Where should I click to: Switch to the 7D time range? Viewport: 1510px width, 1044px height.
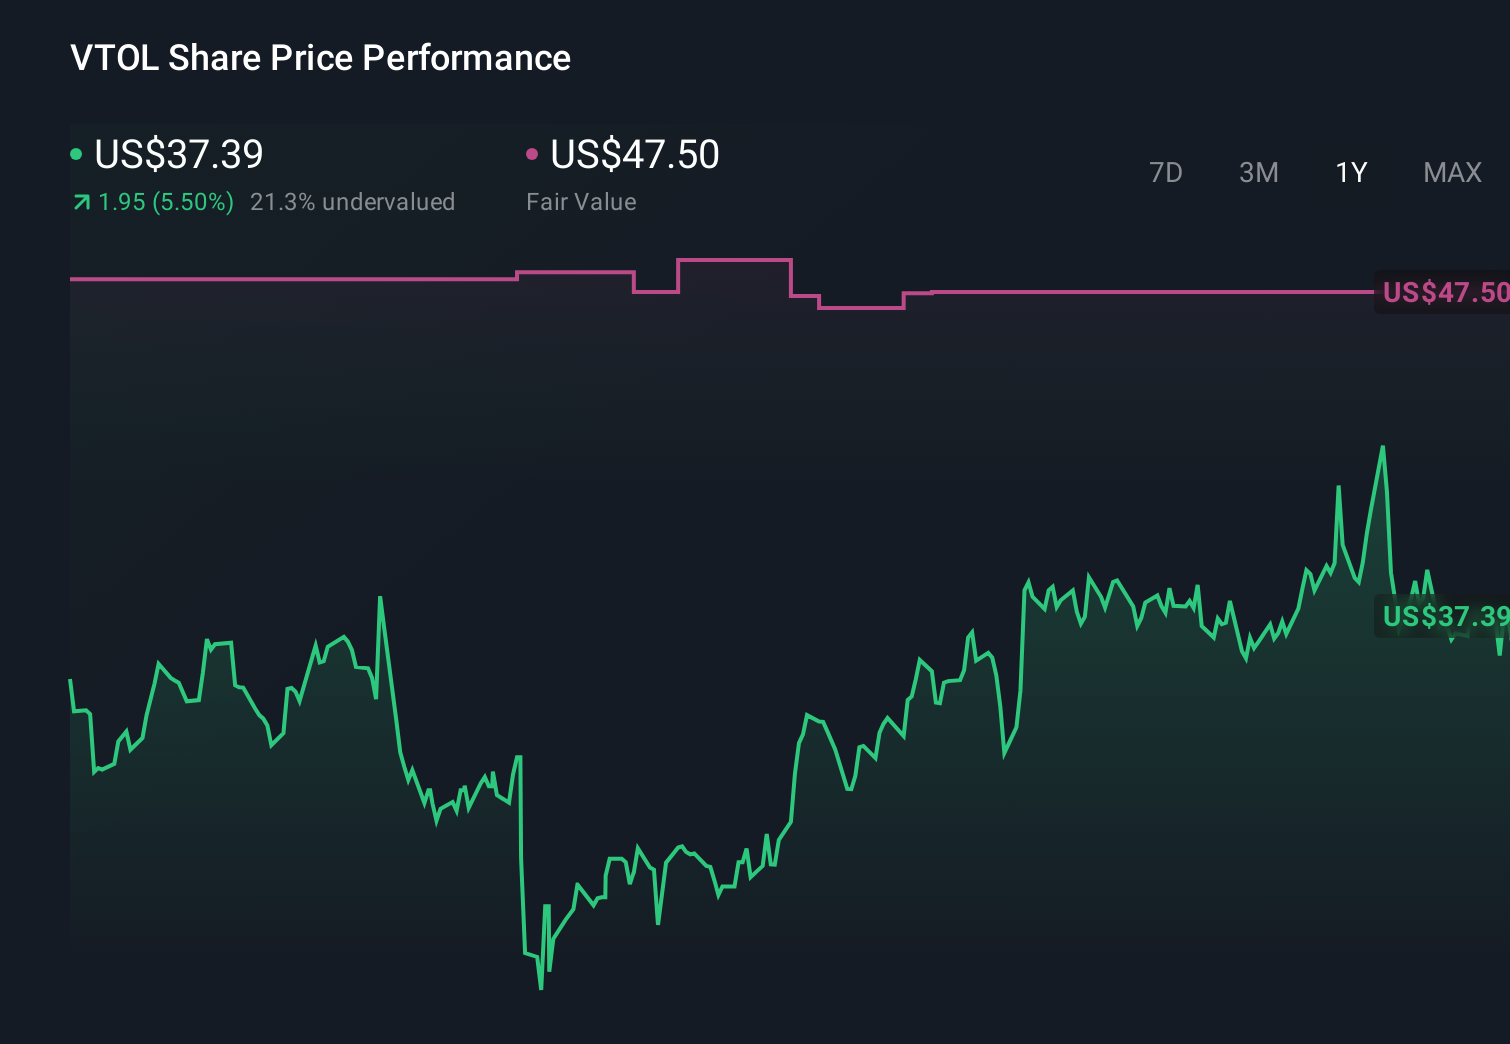(x=1167, y=172)
